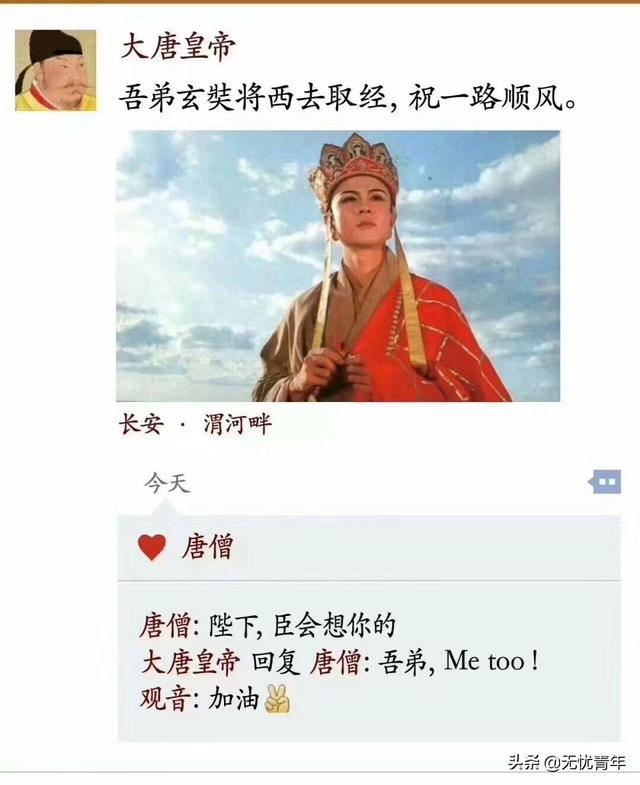
Task: Click the victory hand emoji after 加油
Action: pyautogui.click(x=277, y=698)
